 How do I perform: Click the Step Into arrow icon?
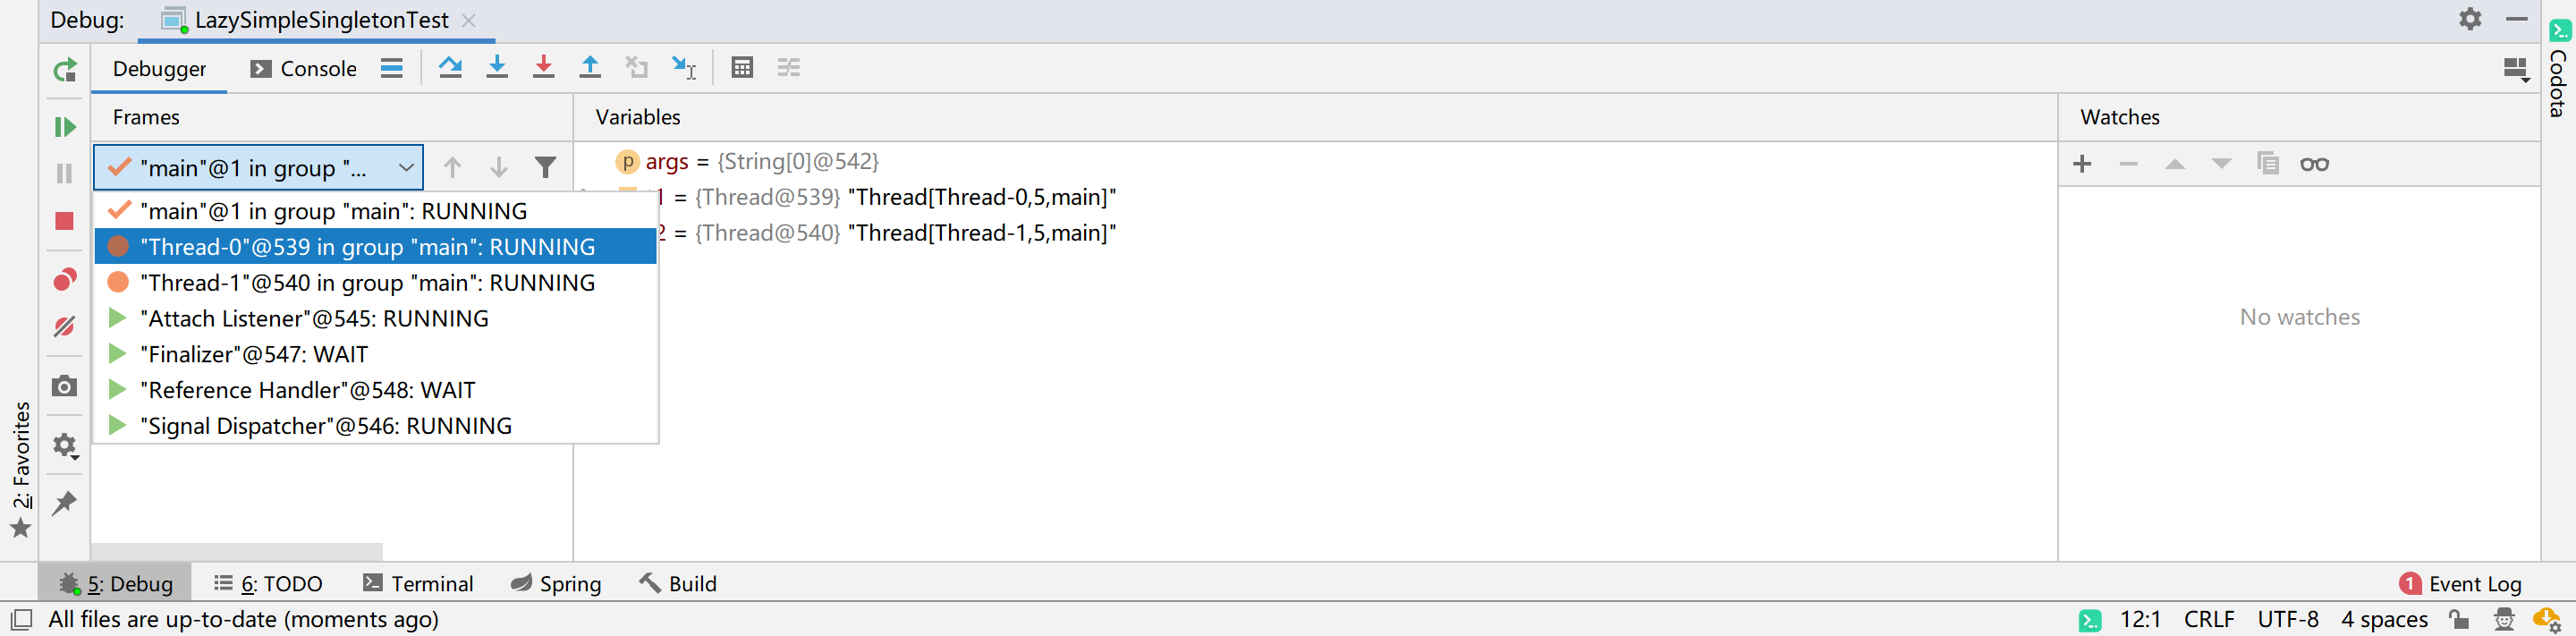(x=497, y=68)
